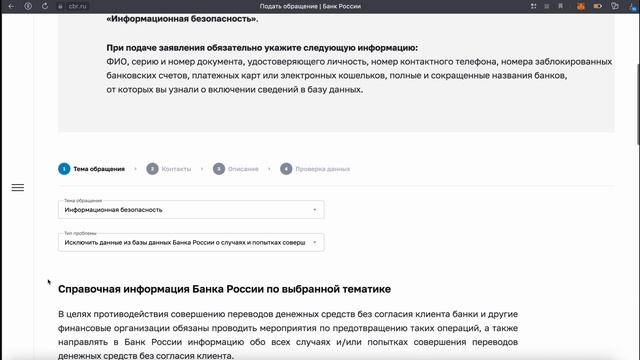Open the hamburger side menu
The width and height of the screenshot is (640, 360).
pyautogui.click(x=18, y=188)
